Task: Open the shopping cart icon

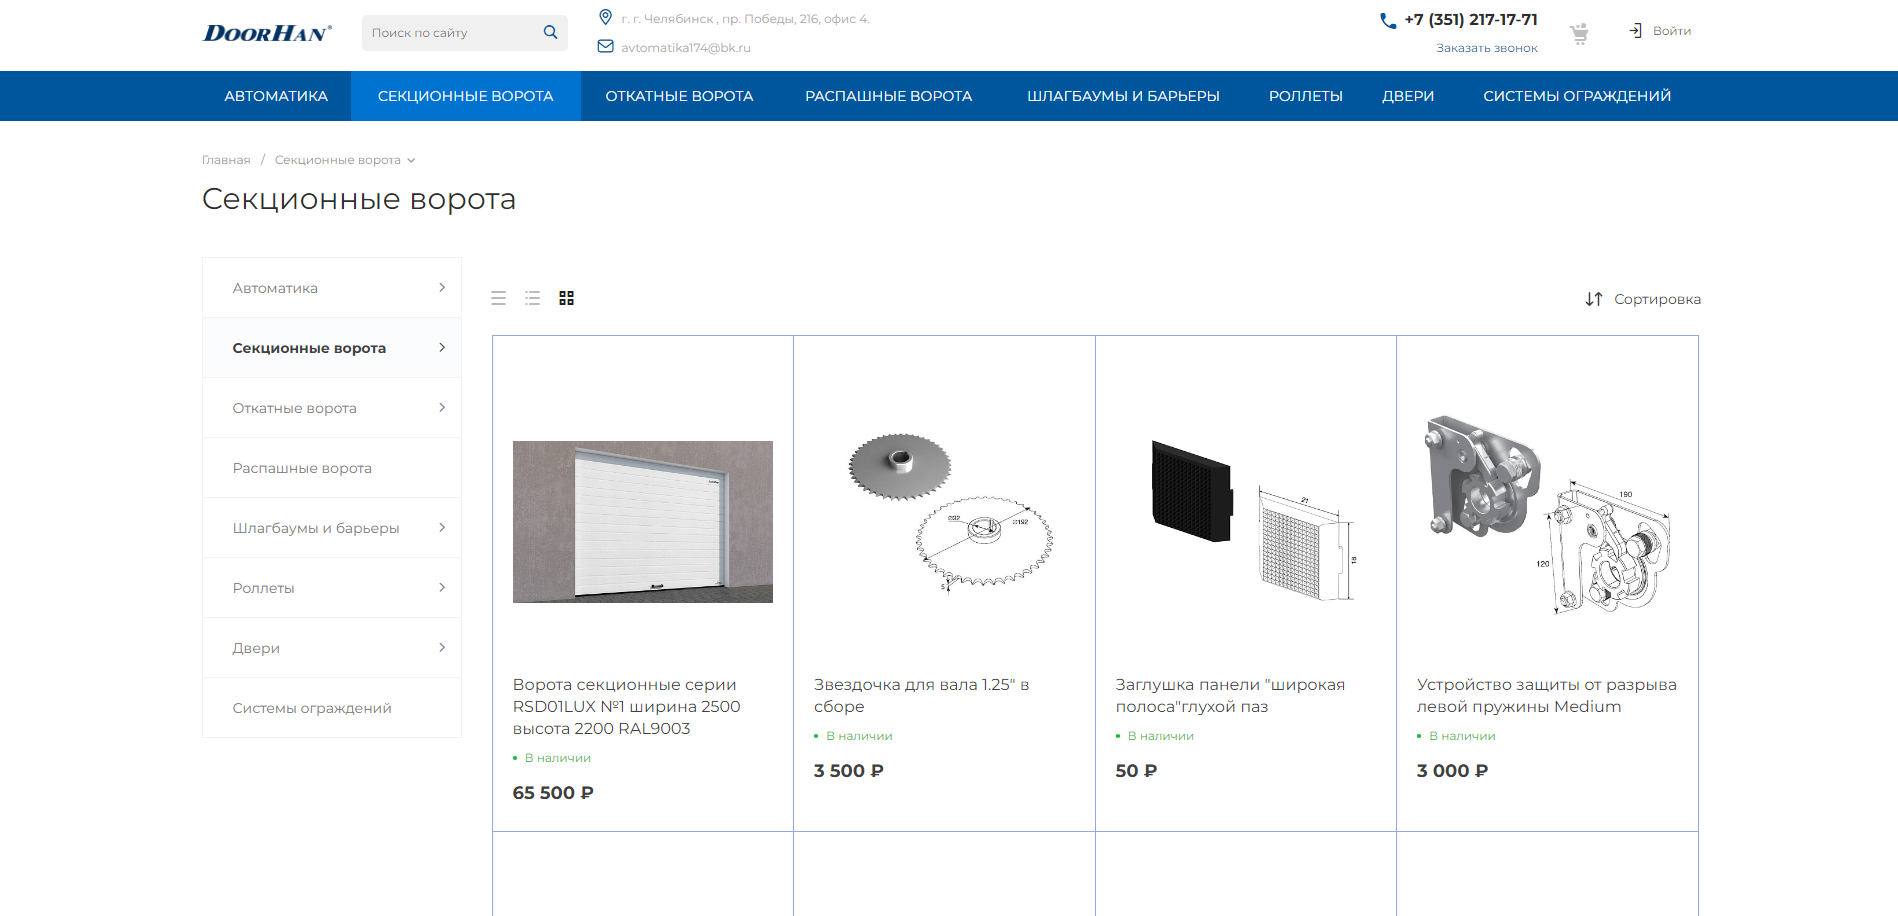Action: click(x=1579, y=34)
